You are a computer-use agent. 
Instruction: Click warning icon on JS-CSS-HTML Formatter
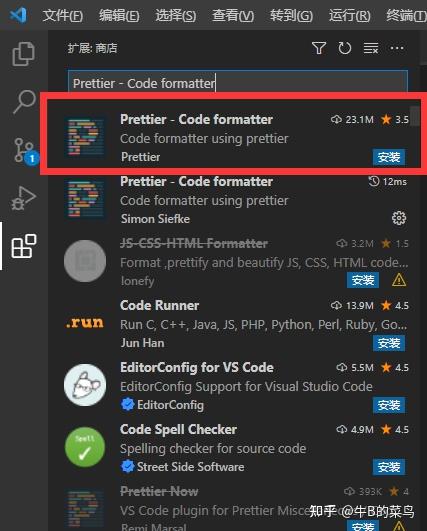(x=399, y=280)
